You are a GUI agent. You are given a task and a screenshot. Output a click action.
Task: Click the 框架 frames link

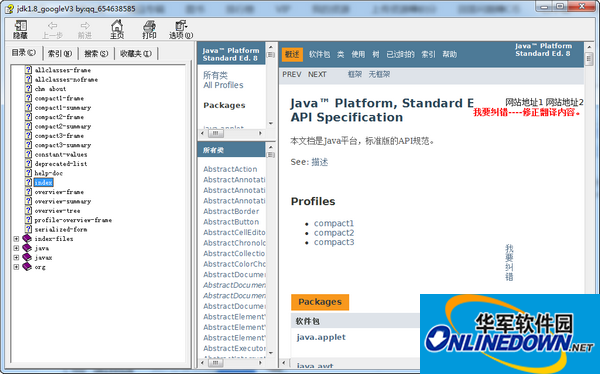(355, 74)
